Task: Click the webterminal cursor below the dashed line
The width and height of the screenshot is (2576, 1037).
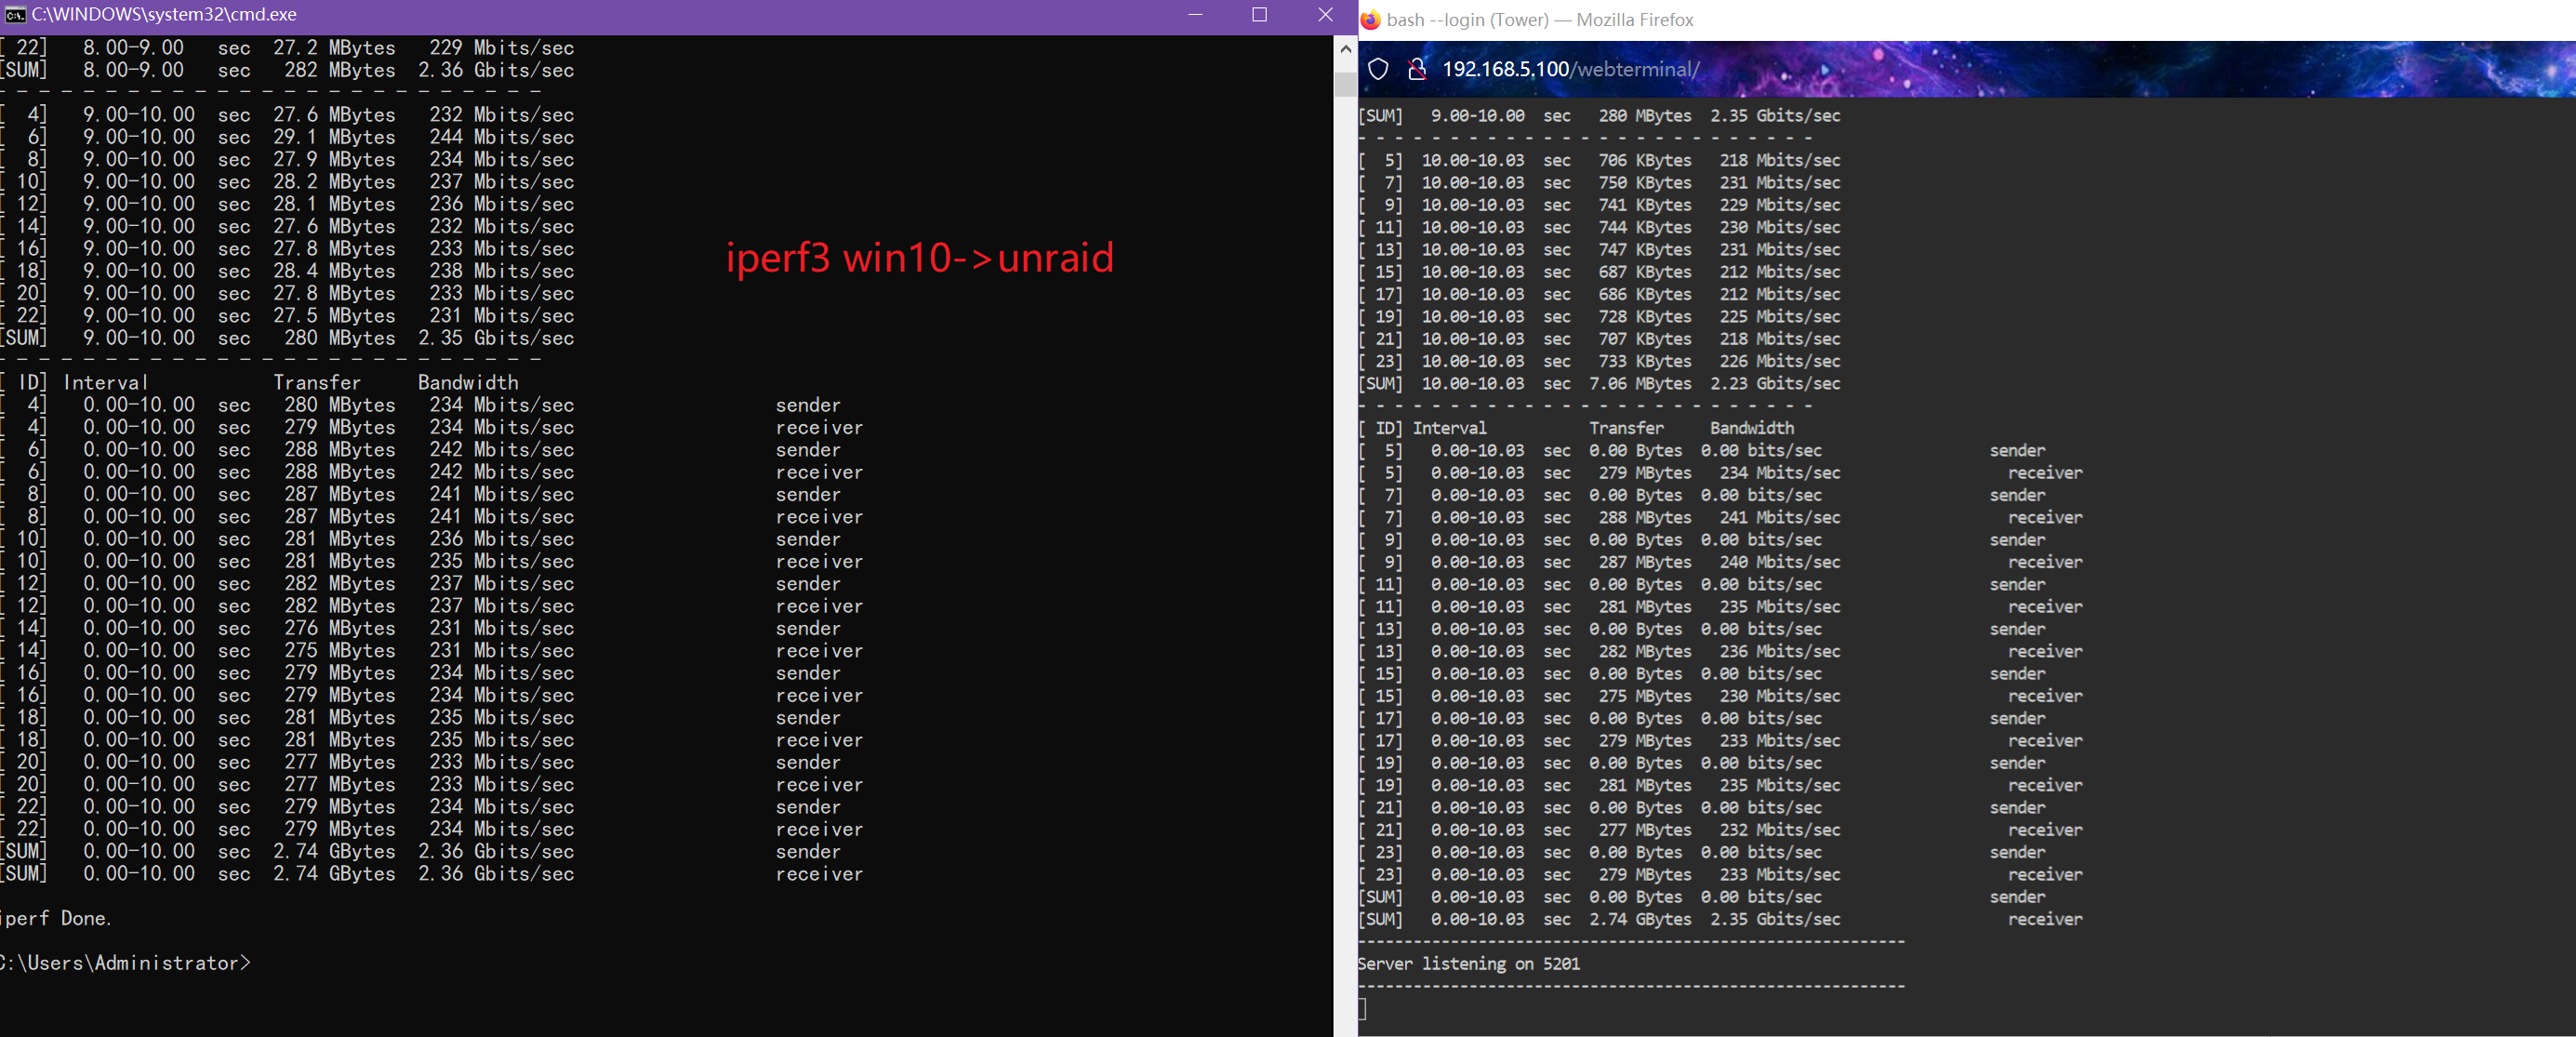Action: 1362,1008
